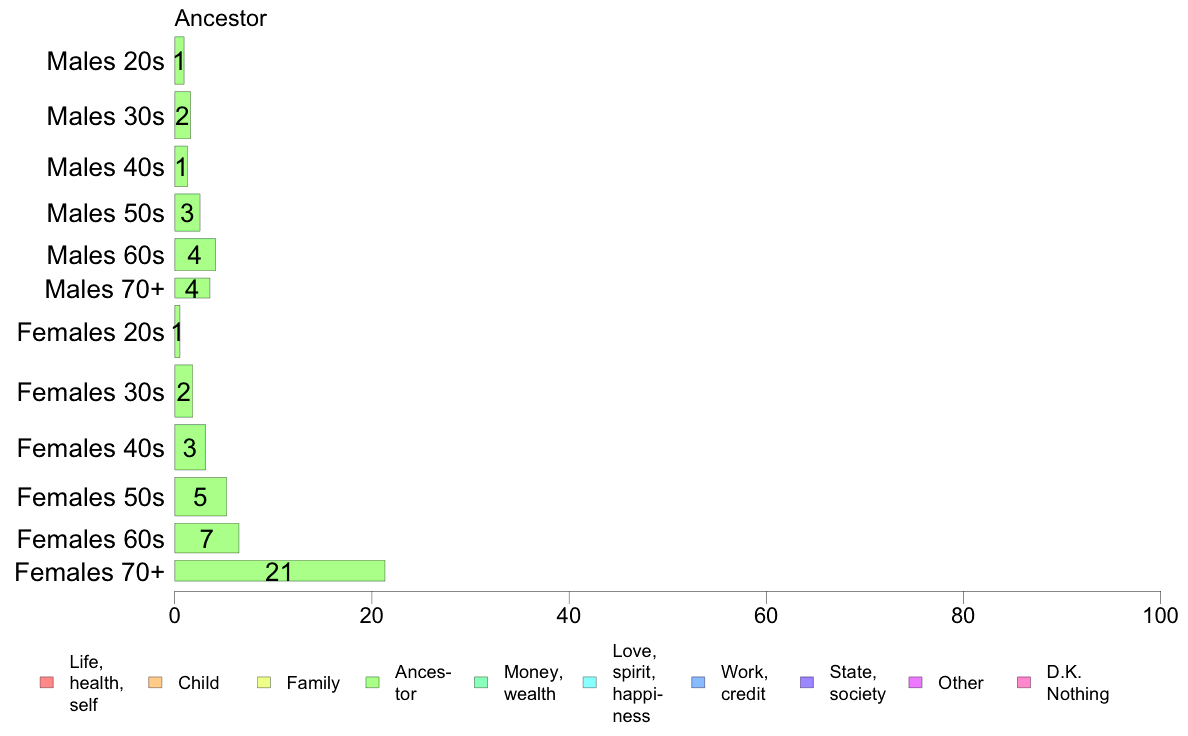Click the pink D.K. Nothing legend swatch
The image size is (1188, 736).
pyautogui.click(x=1024, y=683)
